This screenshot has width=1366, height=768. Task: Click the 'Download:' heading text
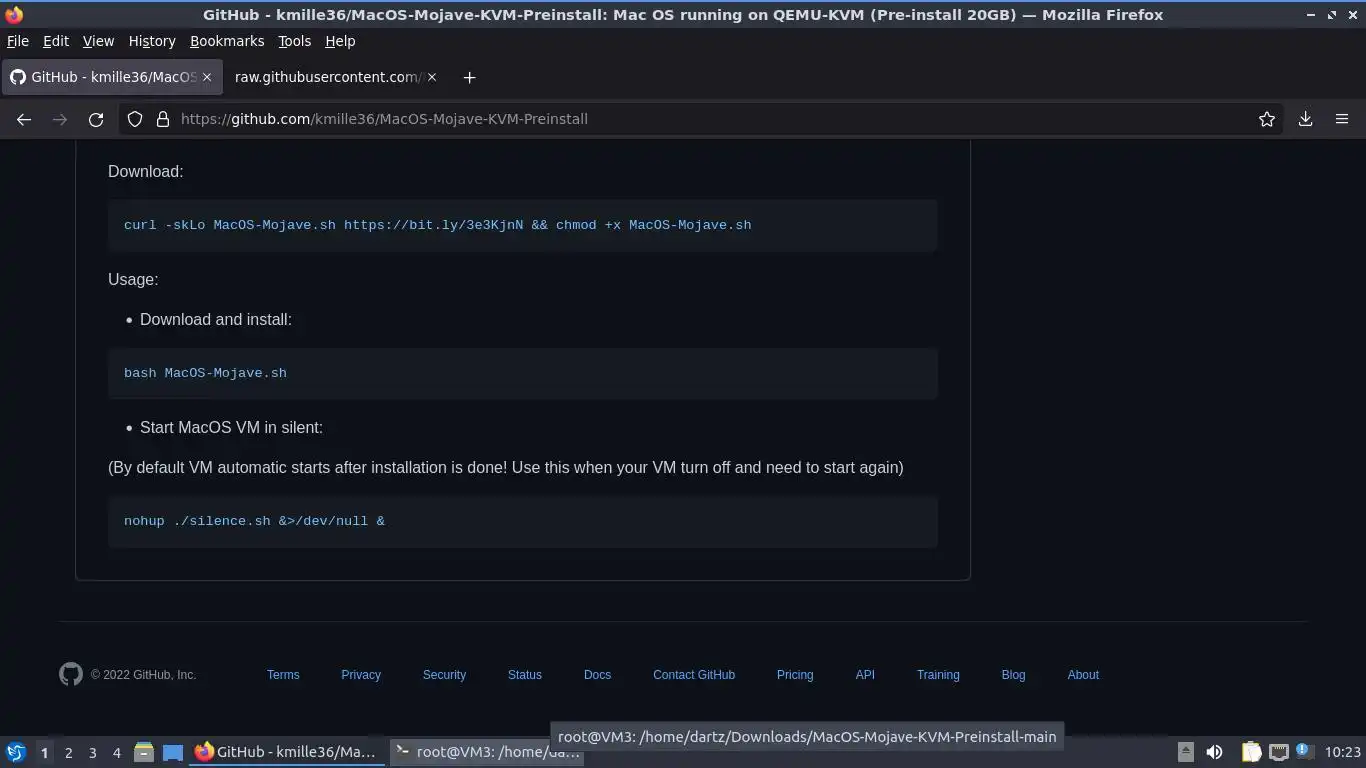pyautogui.click(x=145, y=172)
